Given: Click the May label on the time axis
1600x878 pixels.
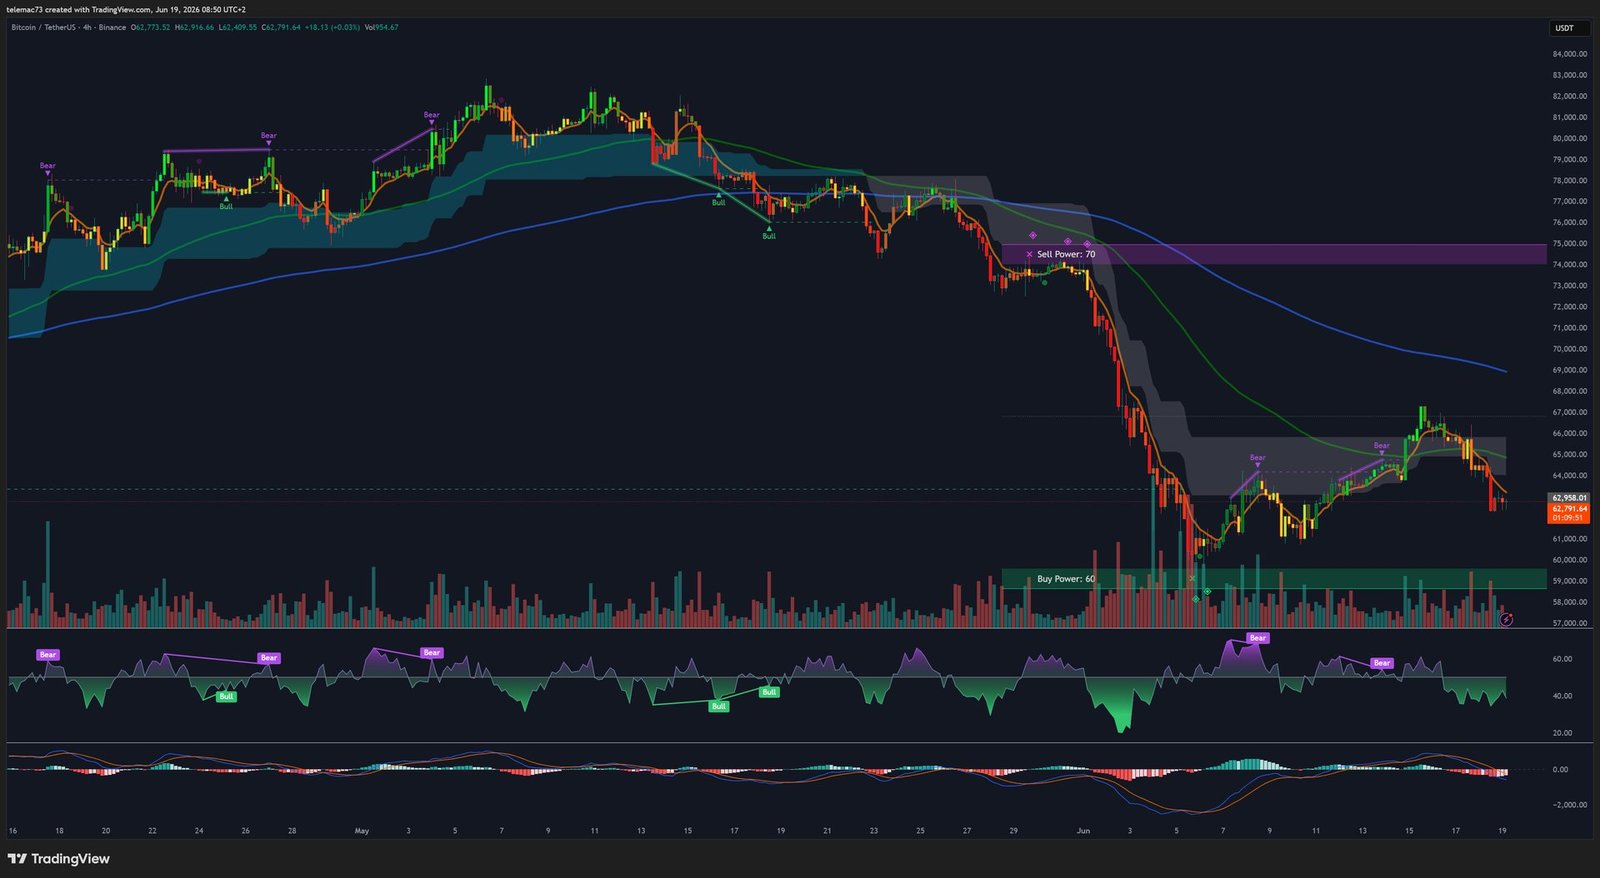Looking at the screenshot, I should click(362, 831).
